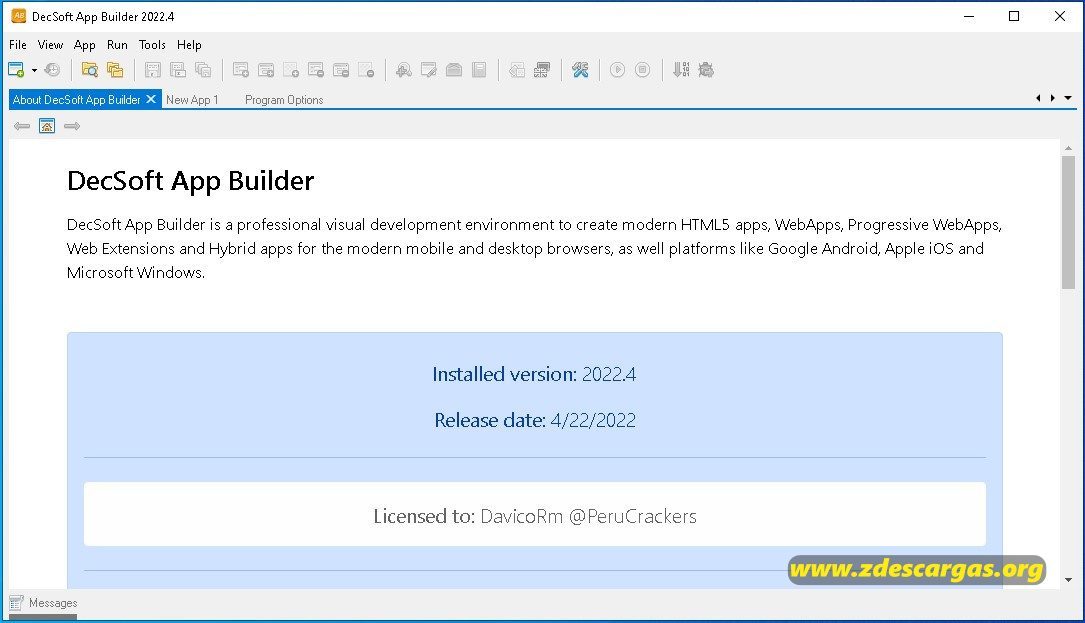Open the tab list dropdown arrow

(x=1068, y=98)
